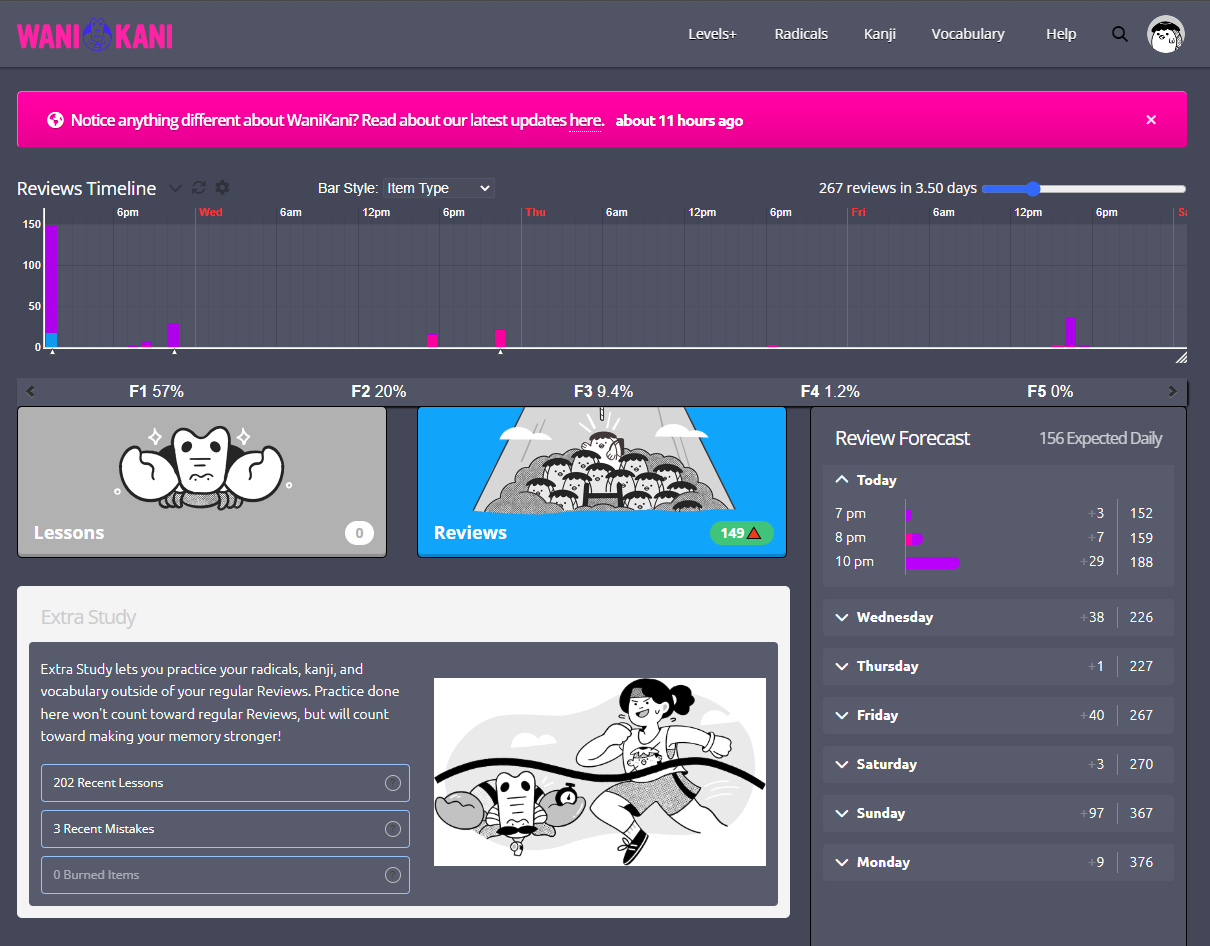
Task: Refresh the Reviews Timeline
Action: [x=199, y=188]
